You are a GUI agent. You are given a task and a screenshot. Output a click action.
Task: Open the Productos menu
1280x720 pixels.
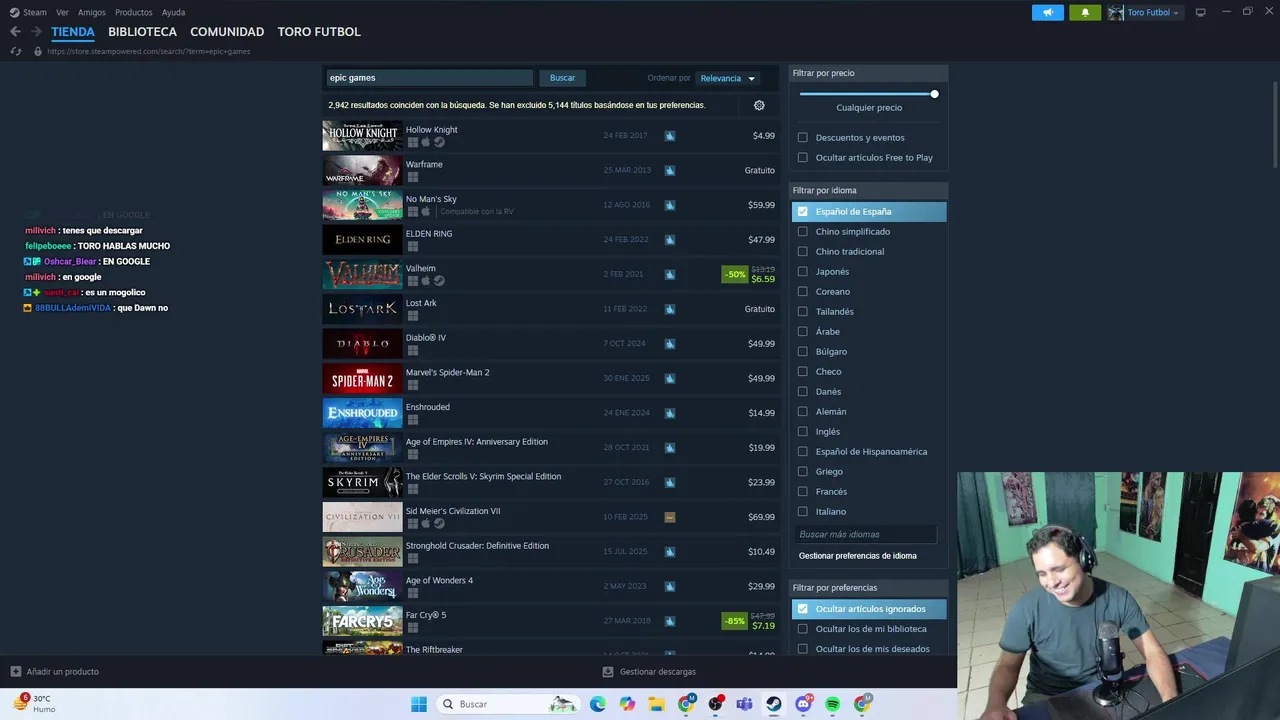[x=134, y=12]
